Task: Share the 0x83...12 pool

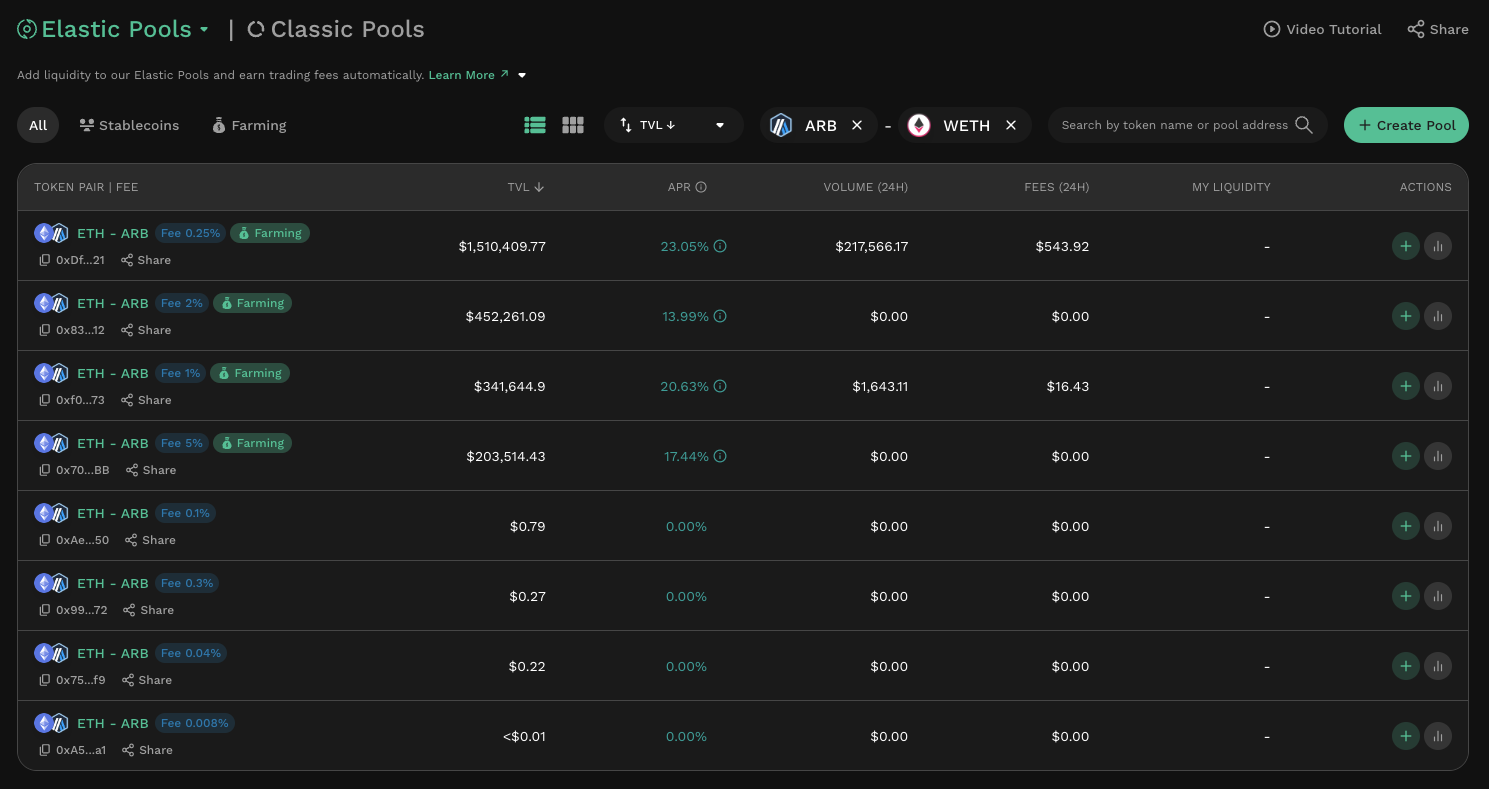Action: click(x=146, y=330)
